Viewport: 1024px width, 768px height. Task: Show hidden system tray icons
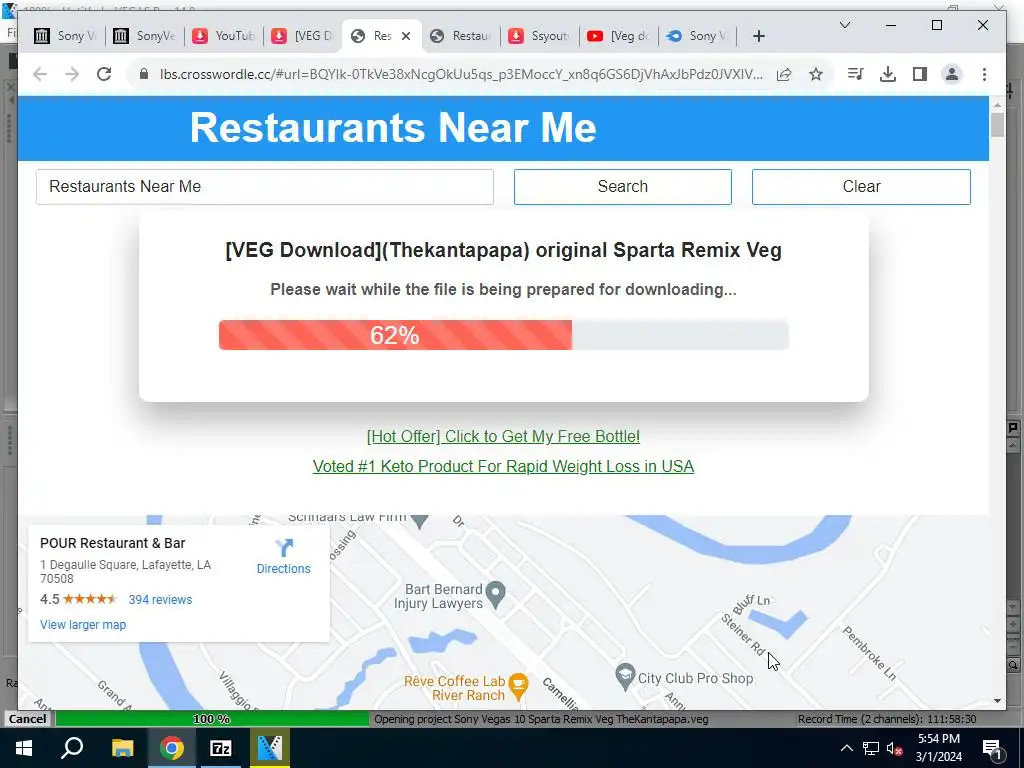pyautogui.click(x=846, y=748)
